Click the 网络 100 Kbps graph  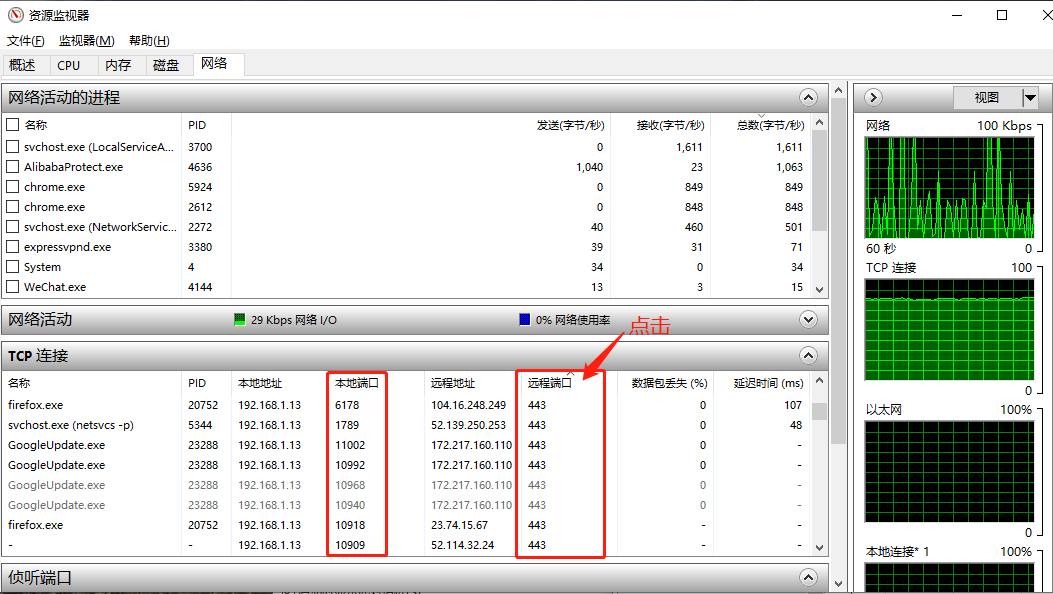[x=950, y=188]
